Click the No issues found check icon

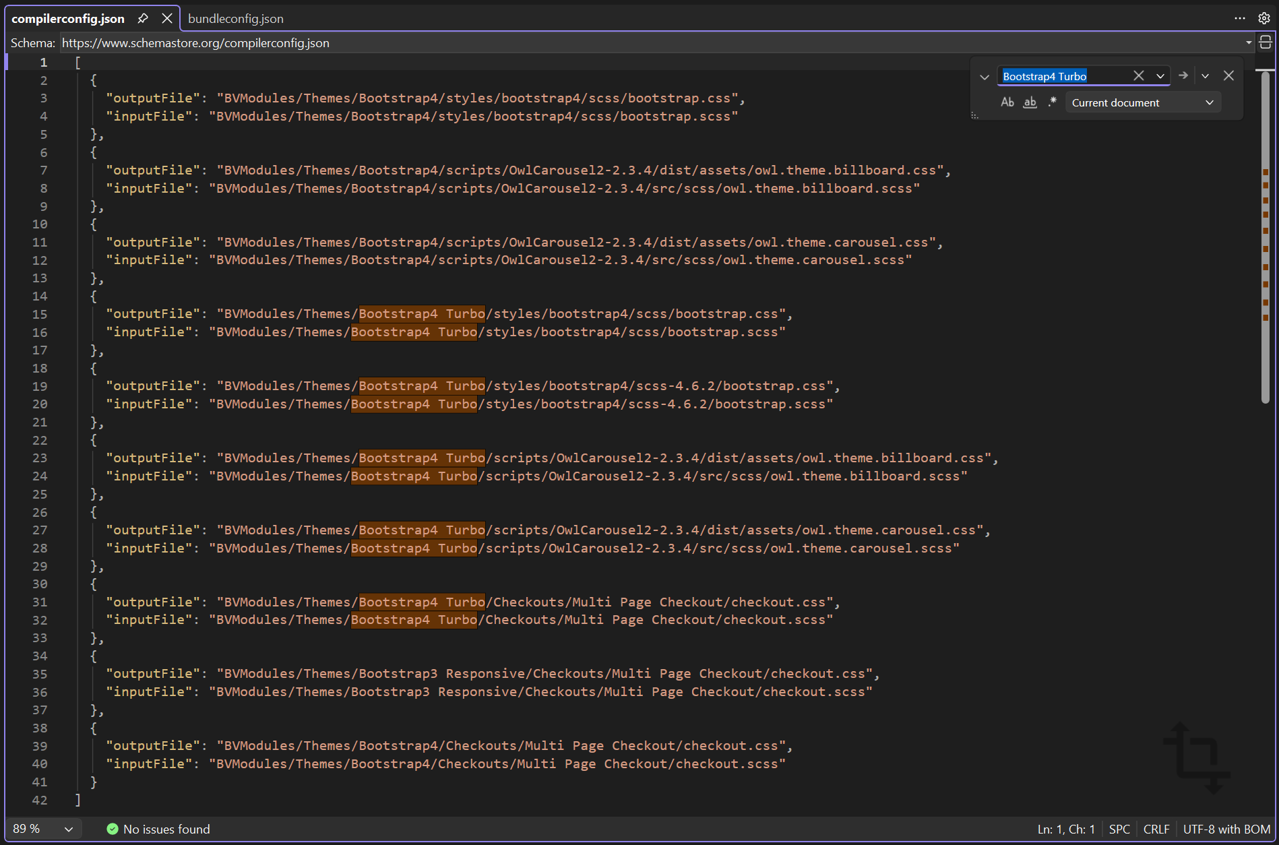tap(112, 829)
